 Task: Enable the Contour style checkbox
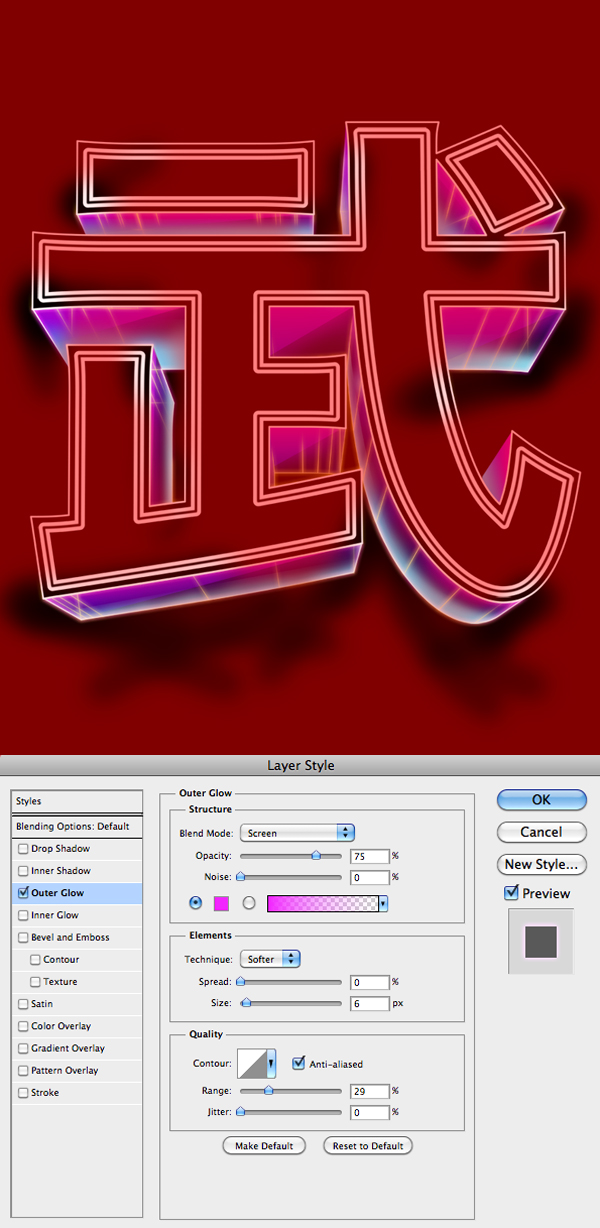click(36, 960)
